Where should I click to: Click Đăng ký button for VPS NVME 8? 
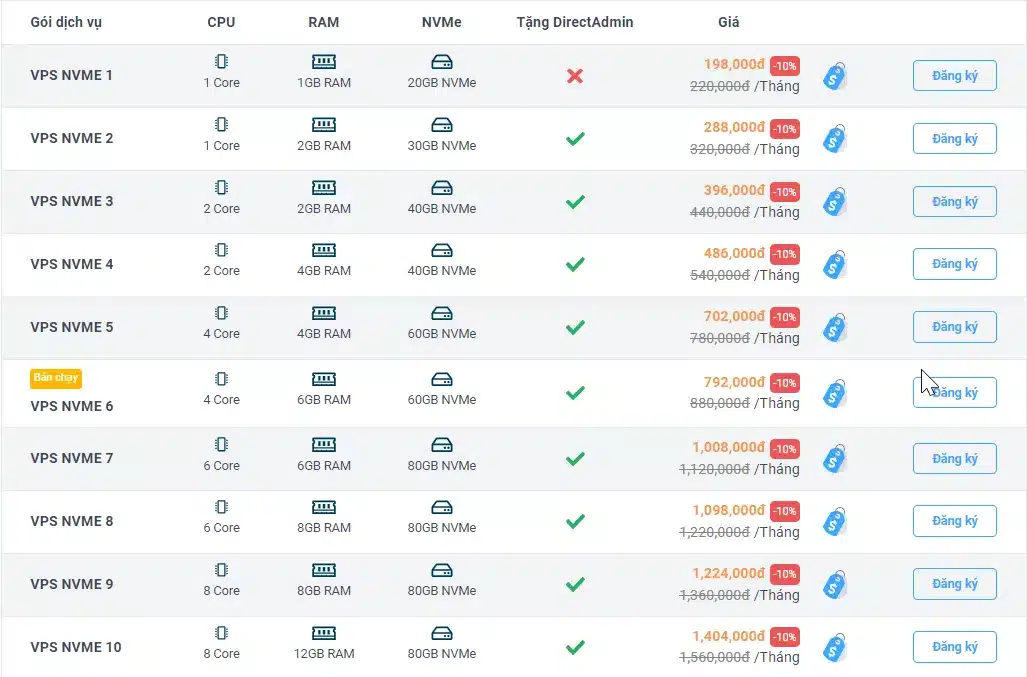(x=954, y=521)
